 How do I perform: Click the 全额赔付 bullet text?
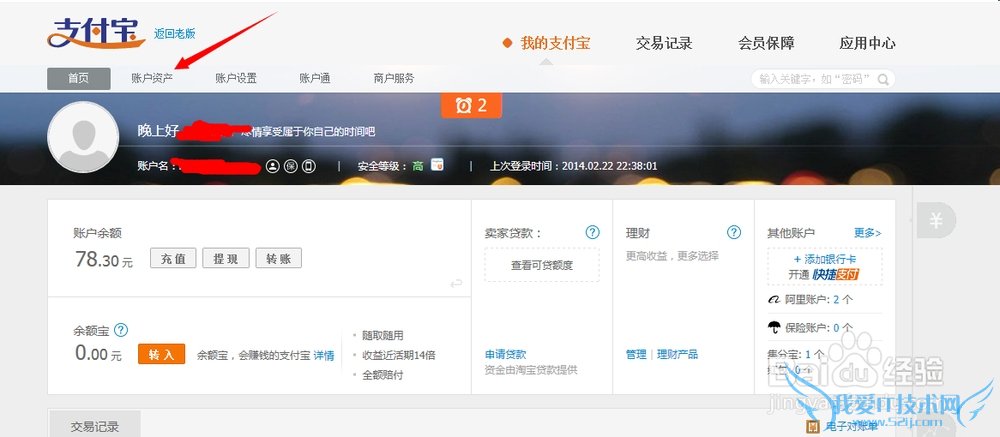point(383,375)
